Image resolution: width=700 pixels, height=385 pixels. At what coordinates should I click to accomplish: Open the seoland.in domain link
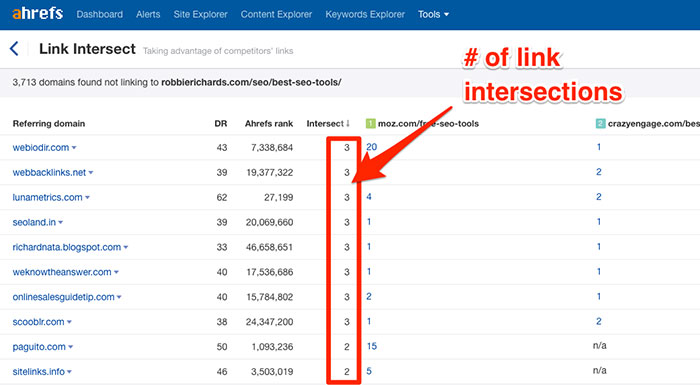34,222
